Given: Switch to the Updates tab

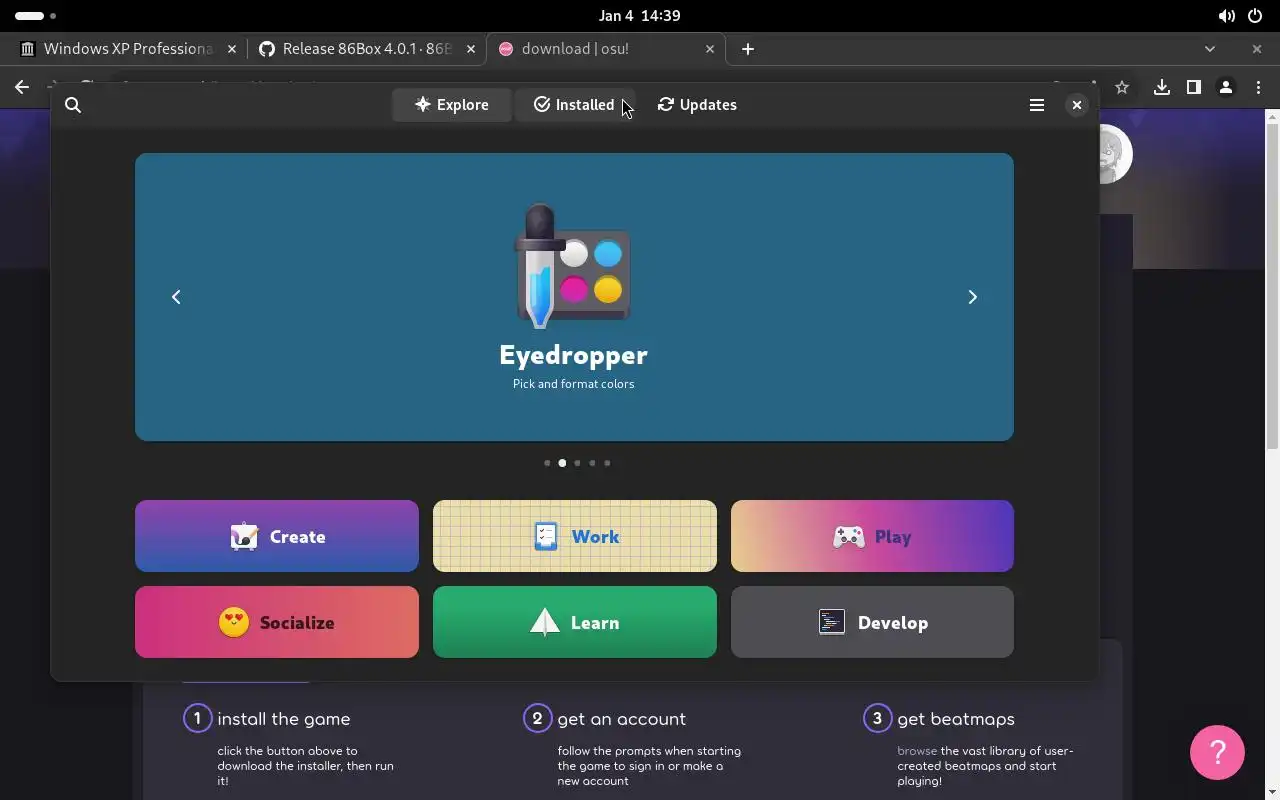Looking at the screenshot, I should click(697, 105).
